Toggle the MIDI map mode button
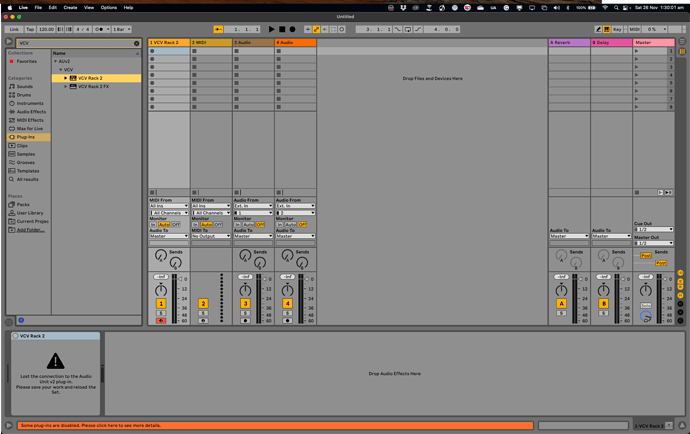 (x=634, y=29)
